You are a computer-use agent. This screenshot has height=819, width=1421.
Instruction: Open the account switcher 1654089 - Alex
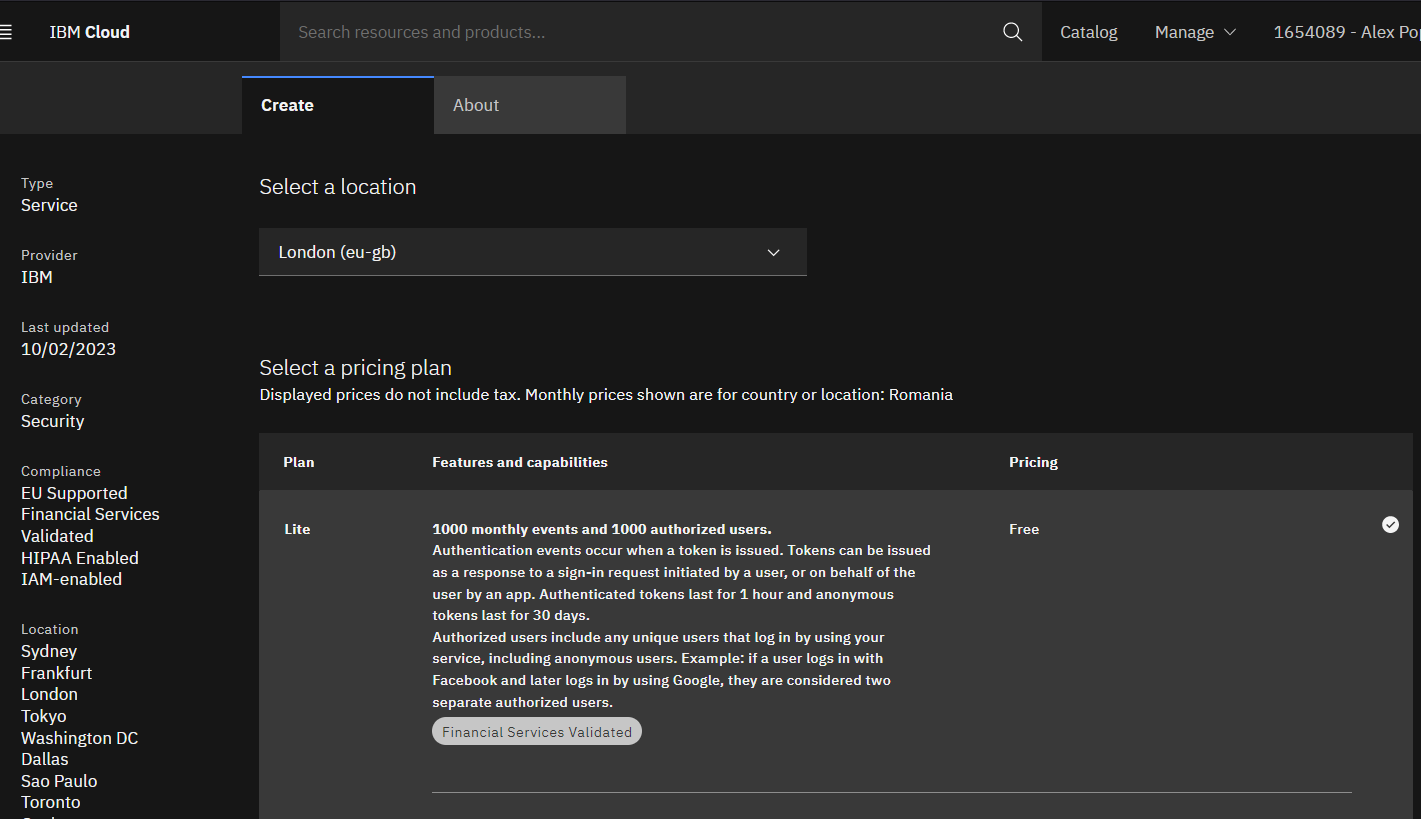(x=1346, y=32)
